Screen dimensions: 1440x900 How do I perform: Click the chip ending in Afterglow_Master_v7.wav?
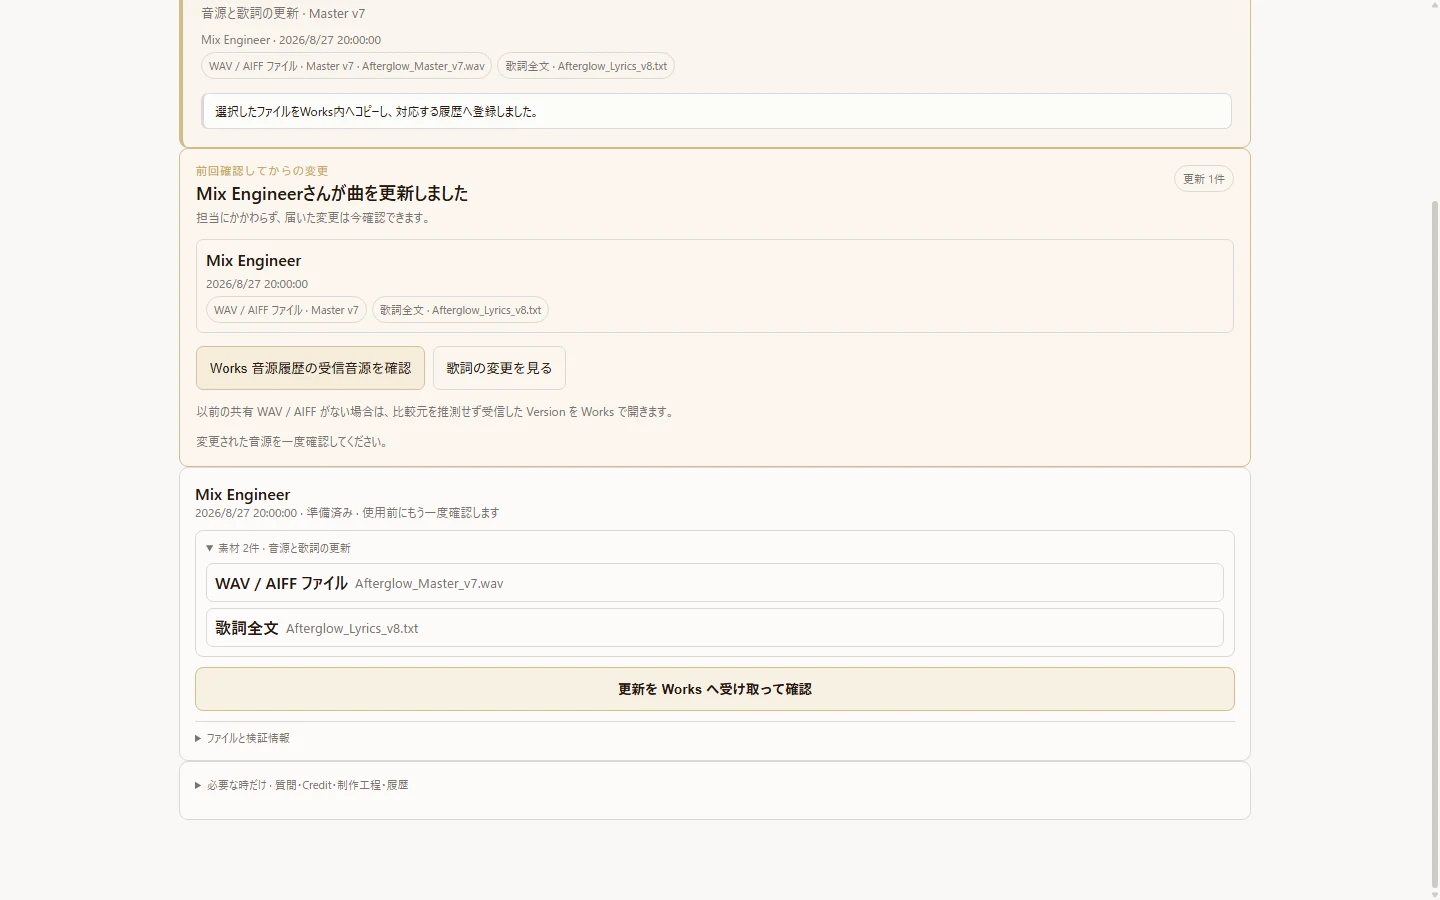click(347, 66)
